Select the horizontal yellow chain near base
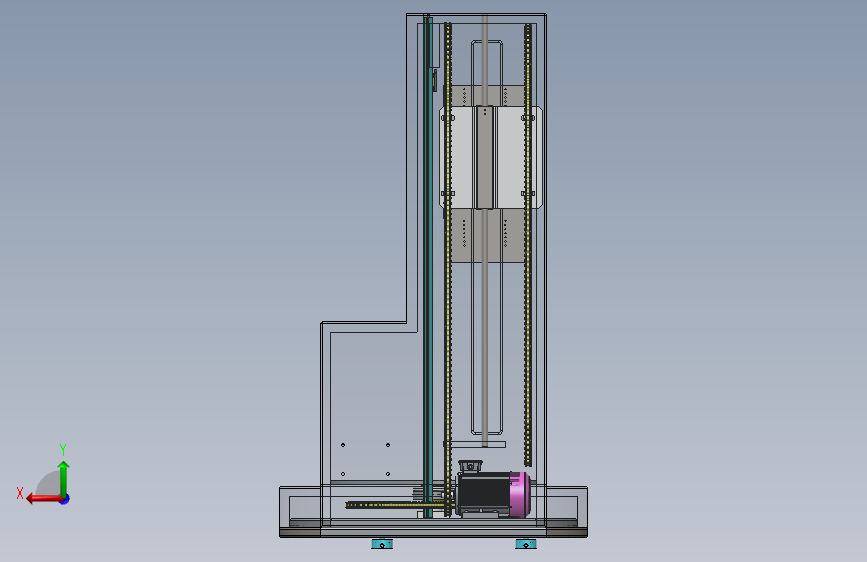Viewport: 867px width, 562px height. click(395, 504)
